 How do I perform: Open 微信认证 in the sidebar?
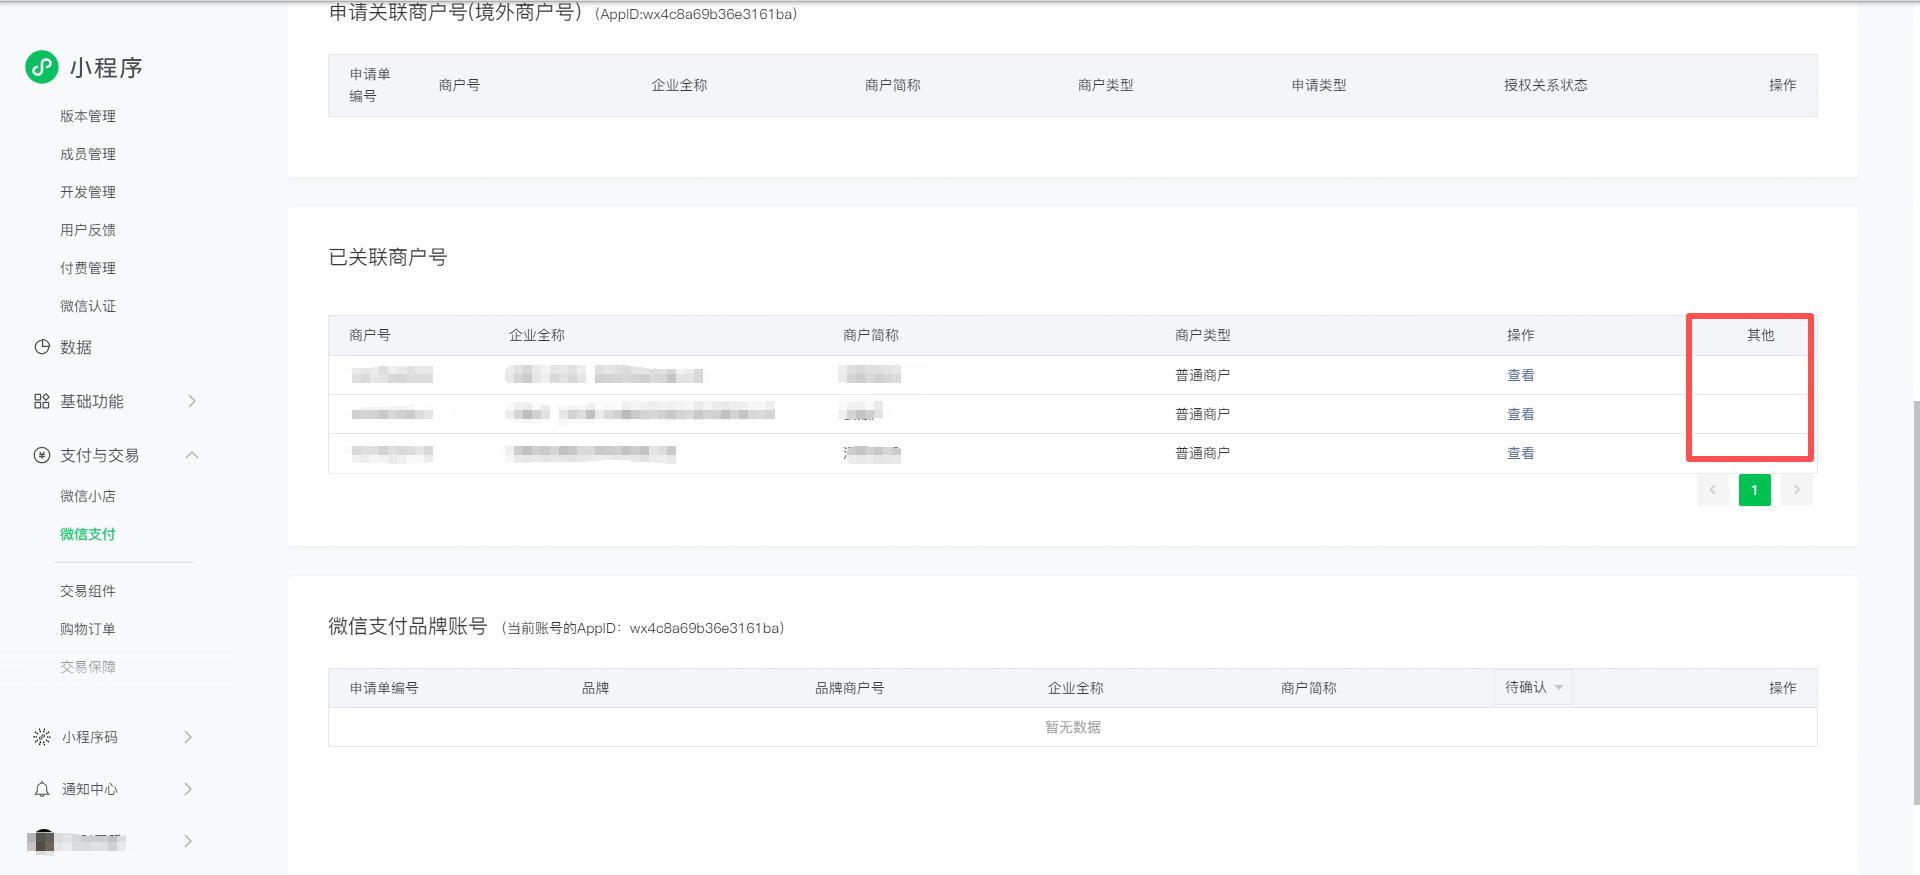click(88, 306)
